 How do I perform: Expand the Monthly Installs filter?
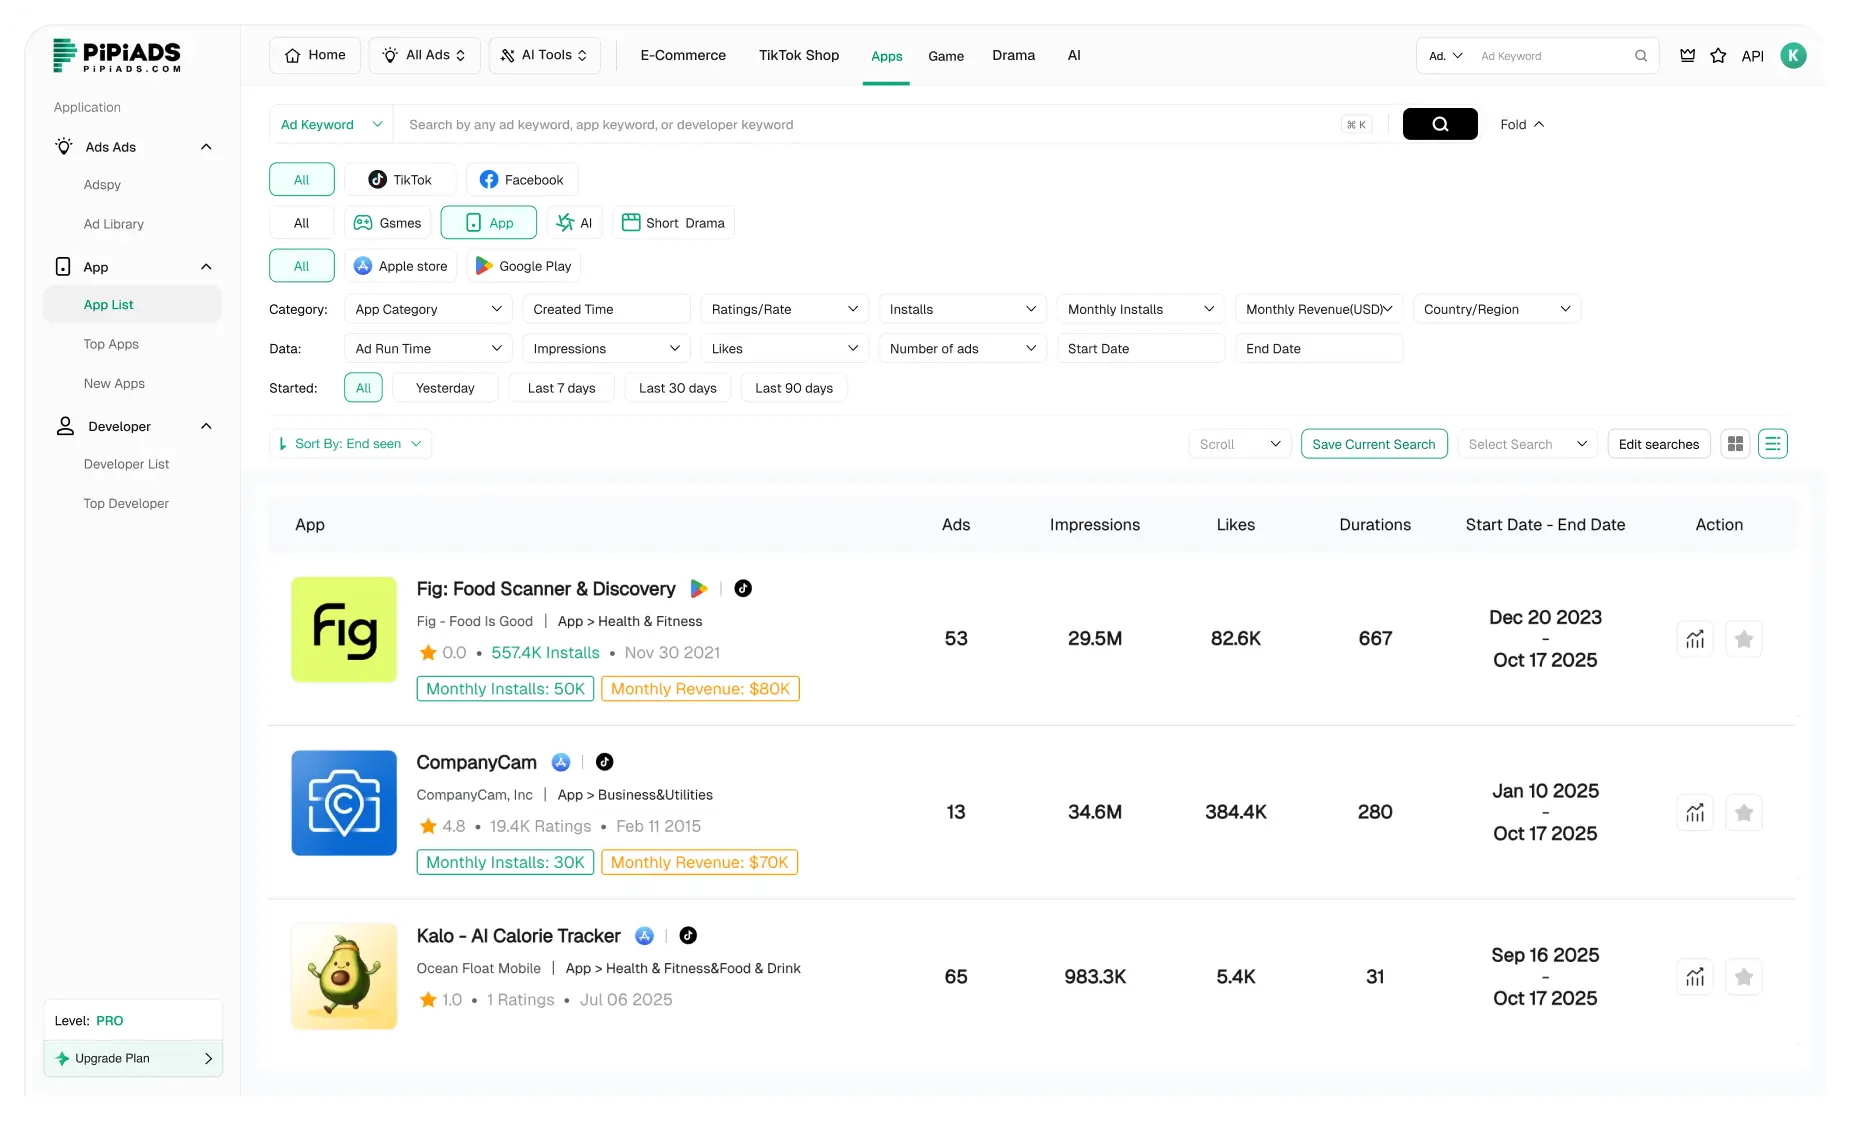[1139, 309]
